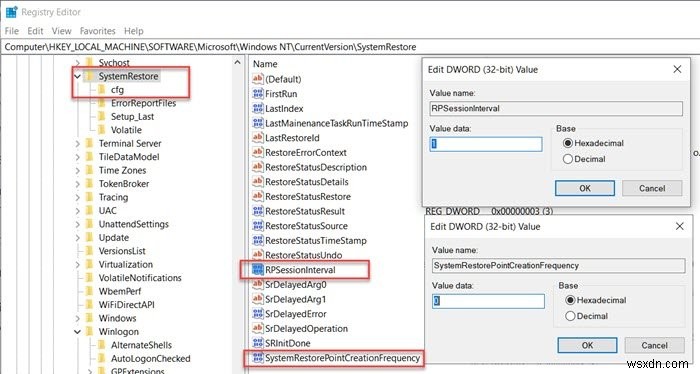Expand the Terminal Server key
The width and height of the screenshot is (700, 374).
click(77, 144)
